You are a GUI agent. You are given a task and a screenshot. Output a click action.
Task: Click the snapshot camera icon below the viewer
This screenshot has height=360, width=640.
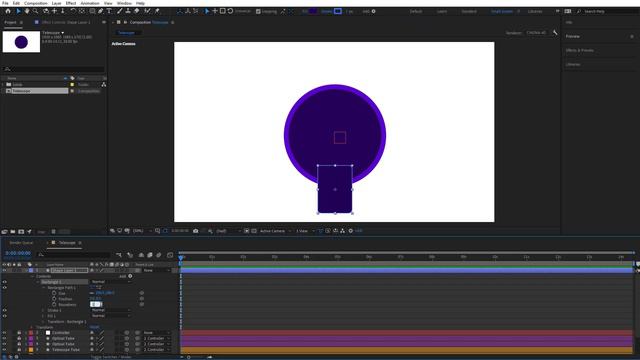point(196,231)
